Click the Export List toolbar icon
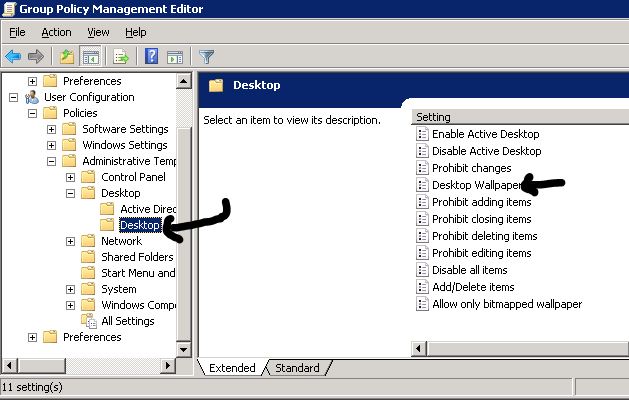The image size is (629, 400). pos(121,56)
